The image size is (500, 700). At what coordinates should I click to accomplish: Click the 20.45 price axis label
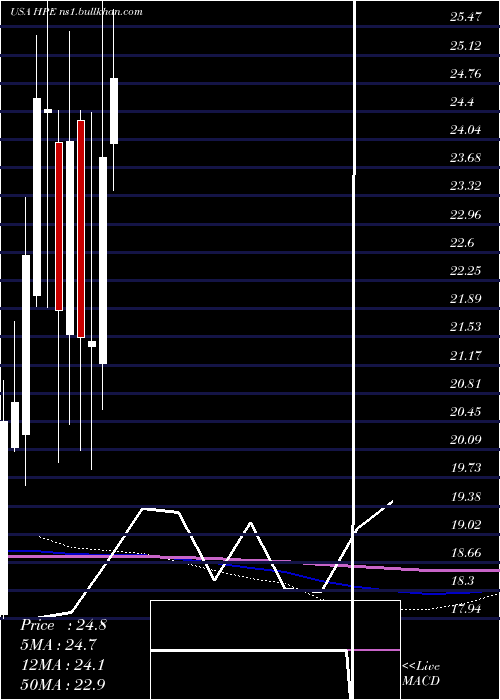(466, 412)
